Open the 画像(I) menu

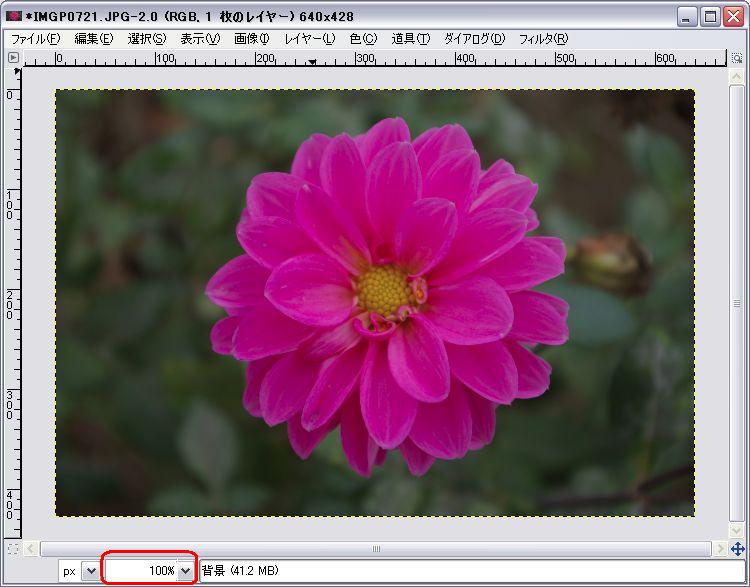252,39
